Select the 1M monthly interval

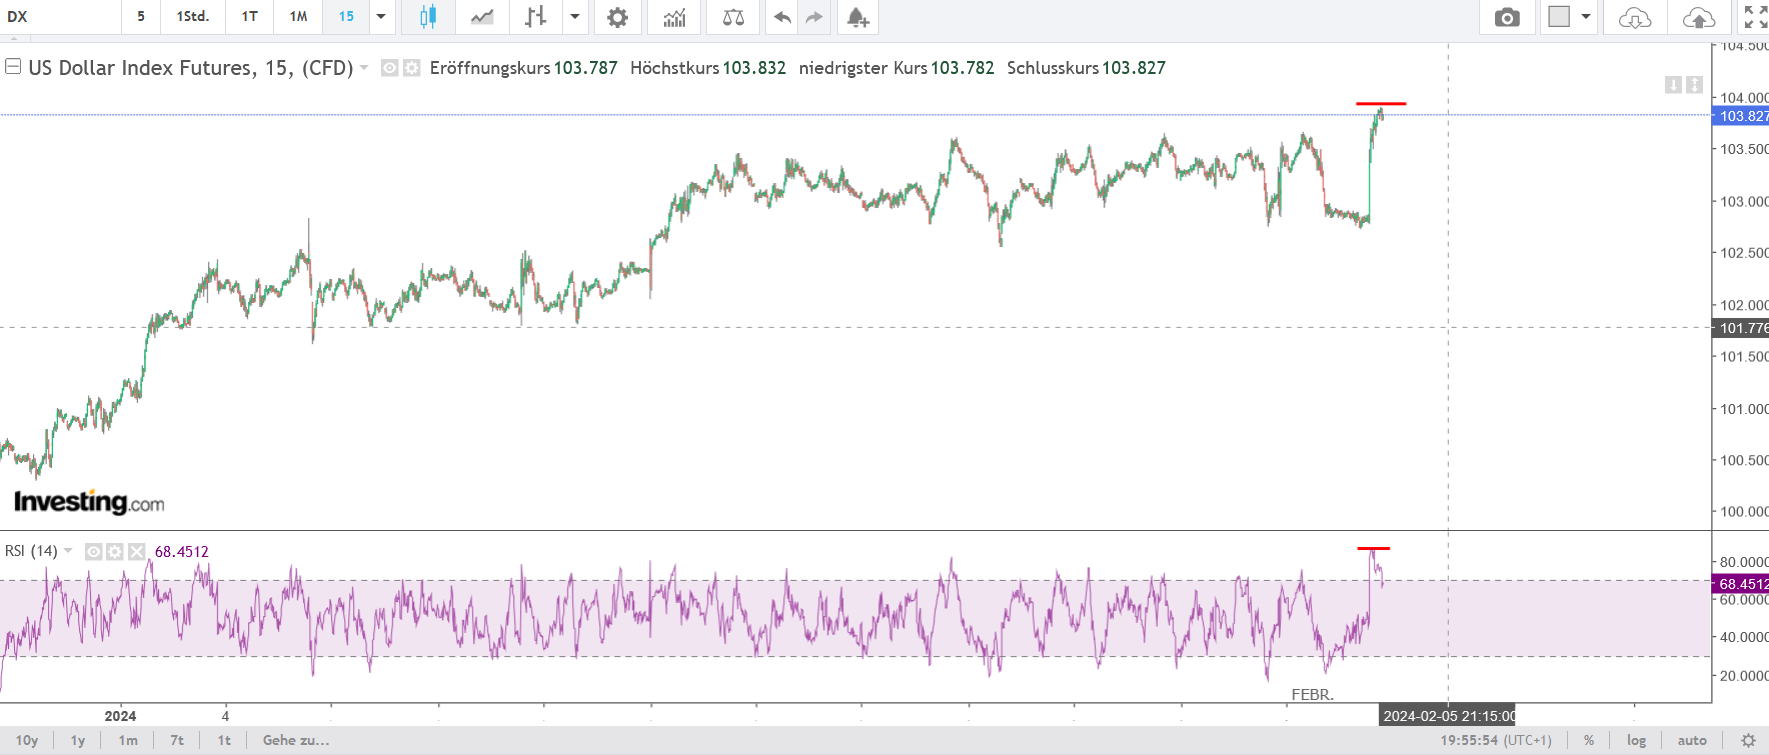pyautogui.click(x=298, y=17)
